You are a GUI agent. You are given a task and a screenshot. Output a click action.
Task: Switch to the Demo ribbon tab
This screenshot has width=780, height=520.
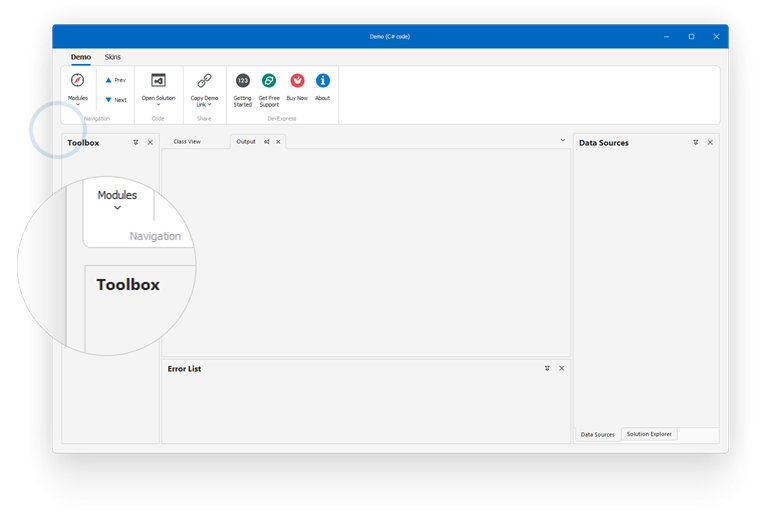click(81, 57)
